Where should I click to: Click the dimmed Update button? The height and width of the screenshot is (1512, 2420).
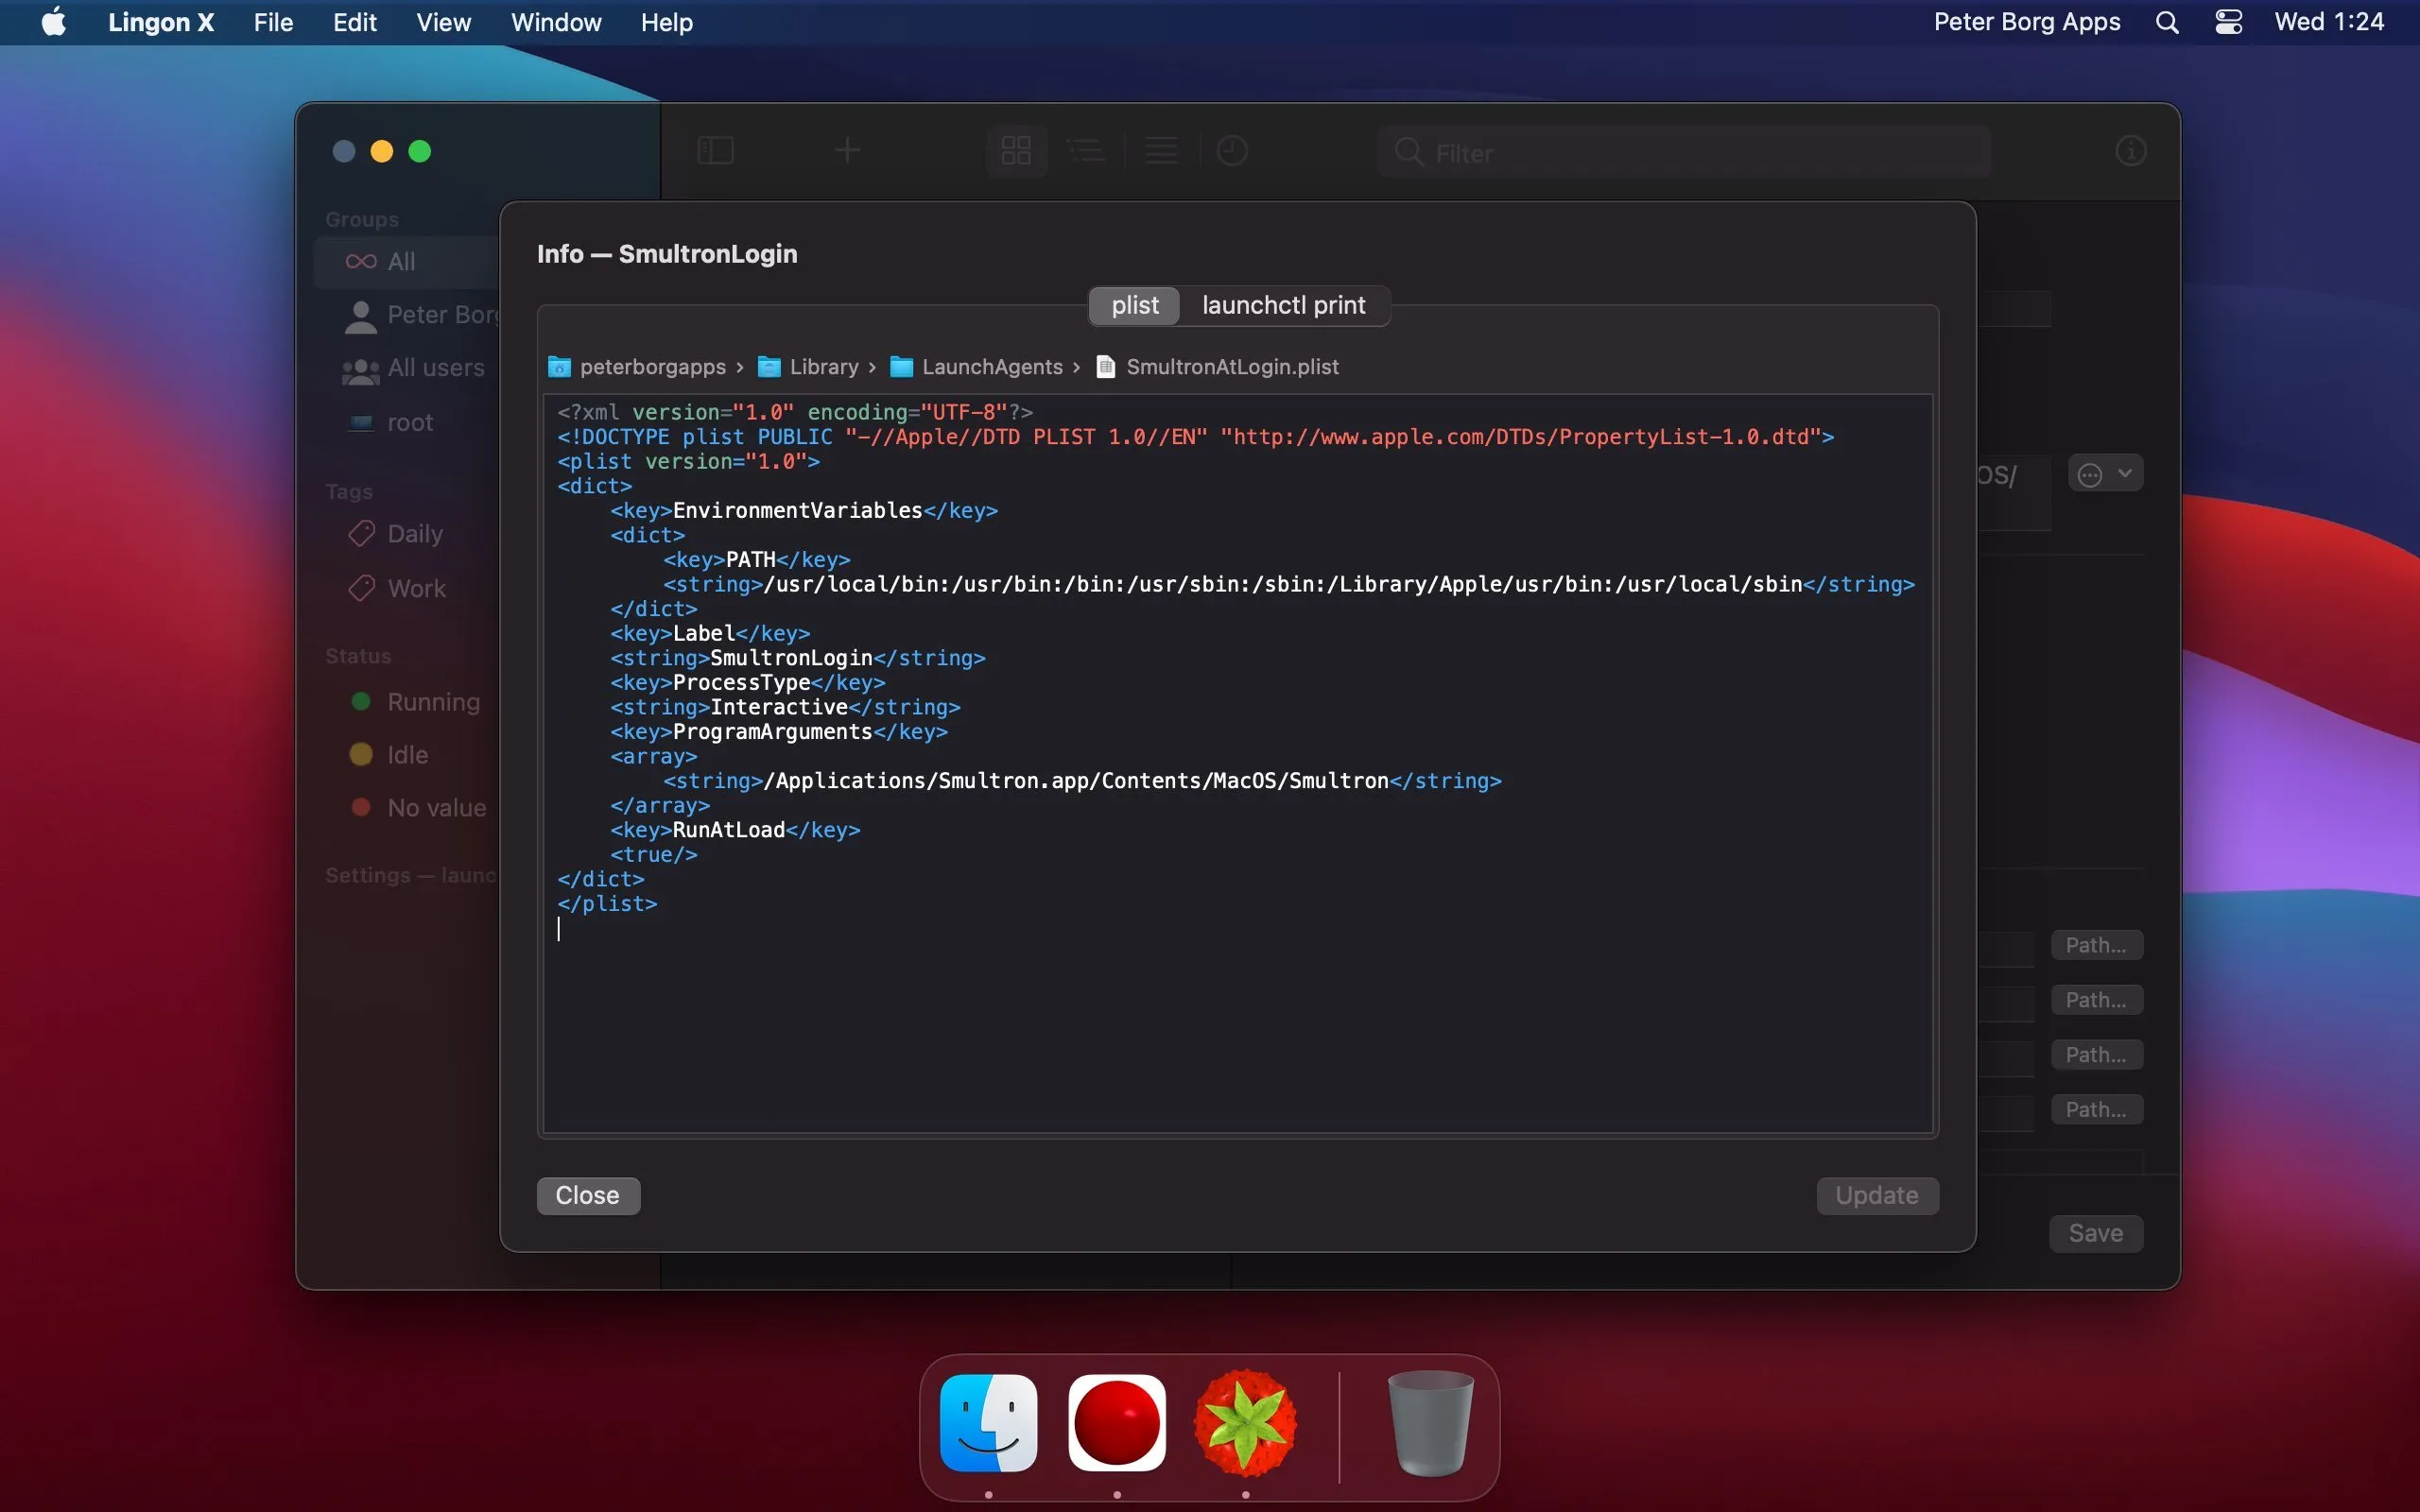(1876, 1195)
